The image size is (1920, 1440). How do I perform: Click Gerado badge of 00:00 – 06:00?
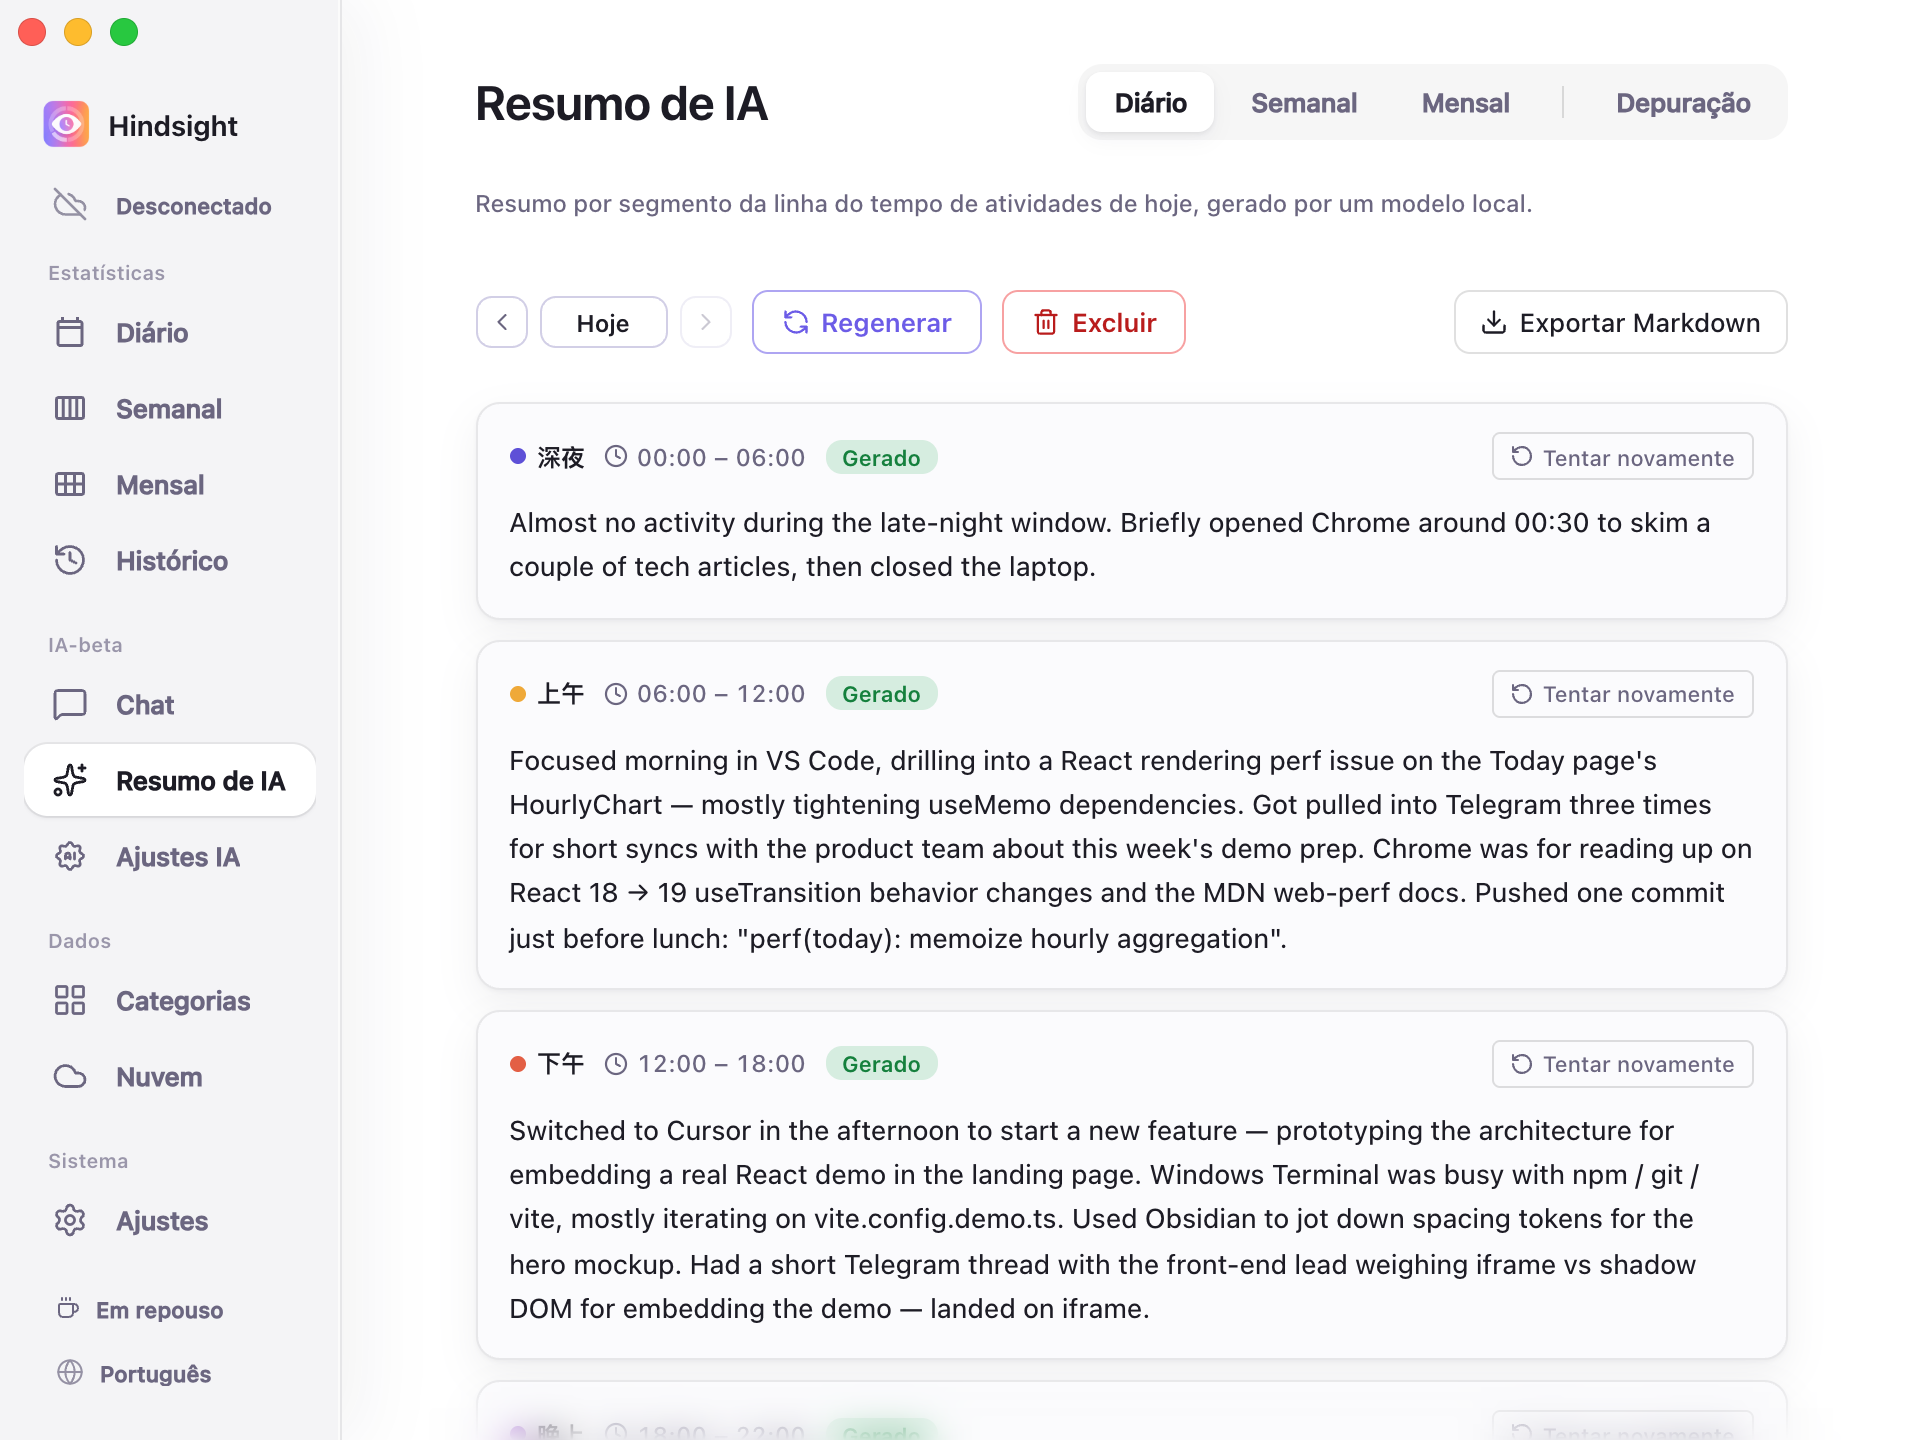click(x=881, y=458)
